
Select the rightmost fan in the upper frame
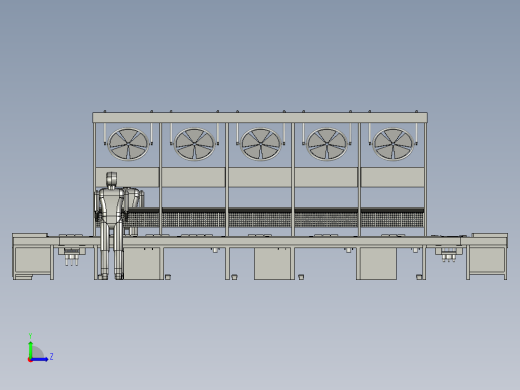point(393,144)
